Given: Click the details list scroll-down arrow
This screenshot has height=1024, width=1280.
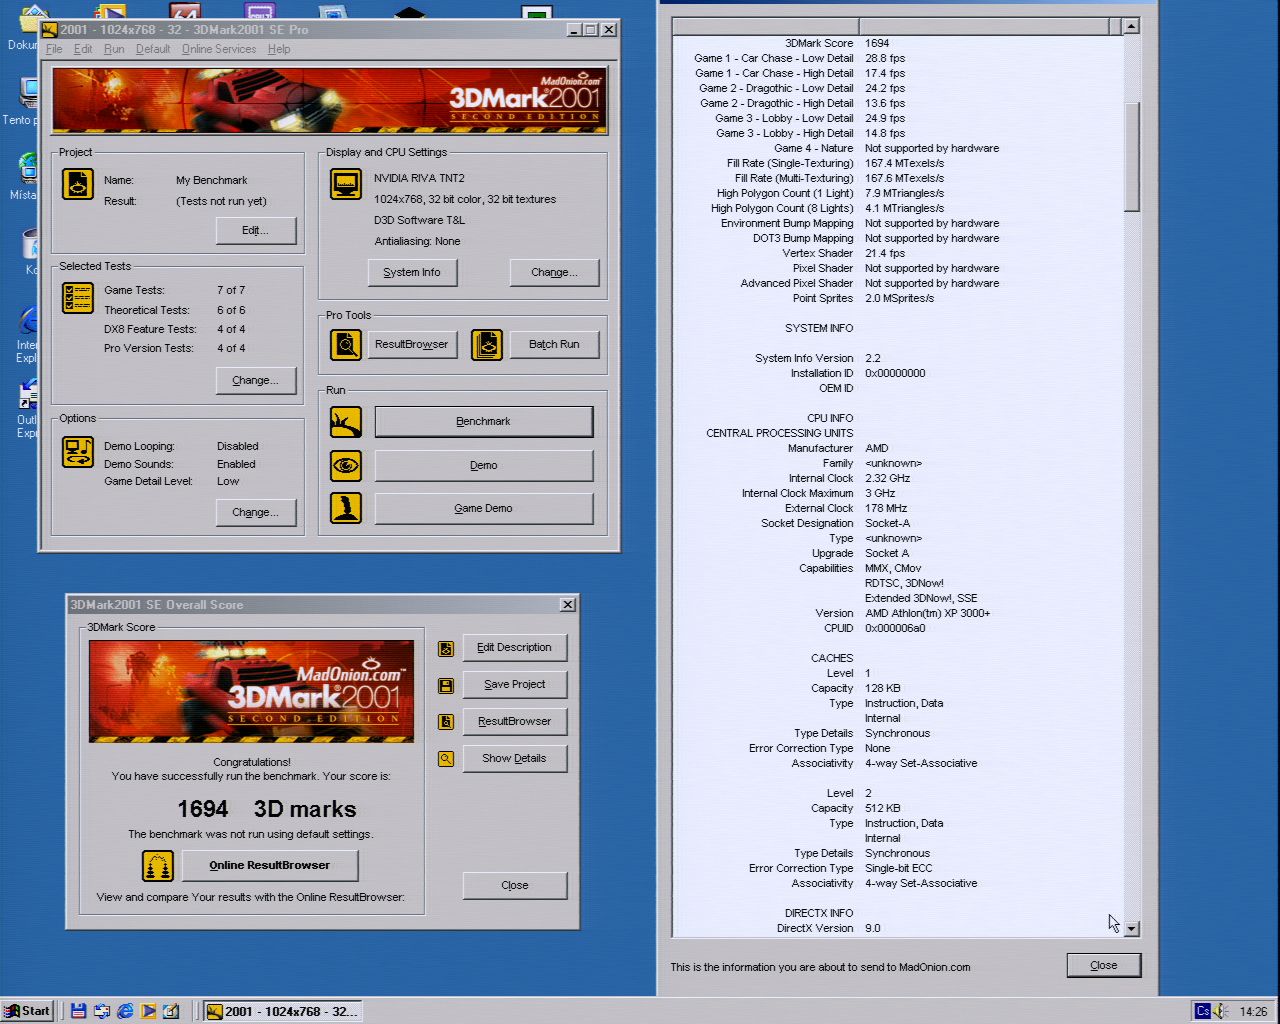Looking at the screenshot, I should click(x=1132, y=929).
